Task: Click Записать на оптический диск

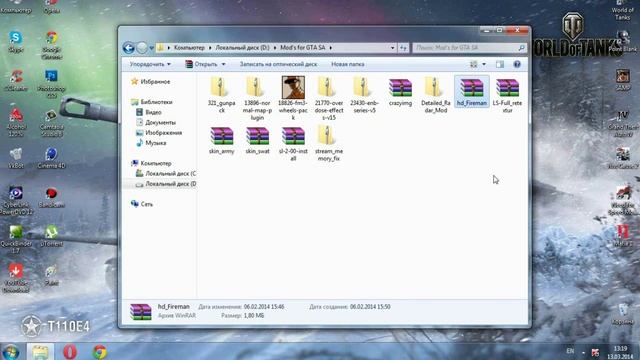Action: tap(278, 64)
